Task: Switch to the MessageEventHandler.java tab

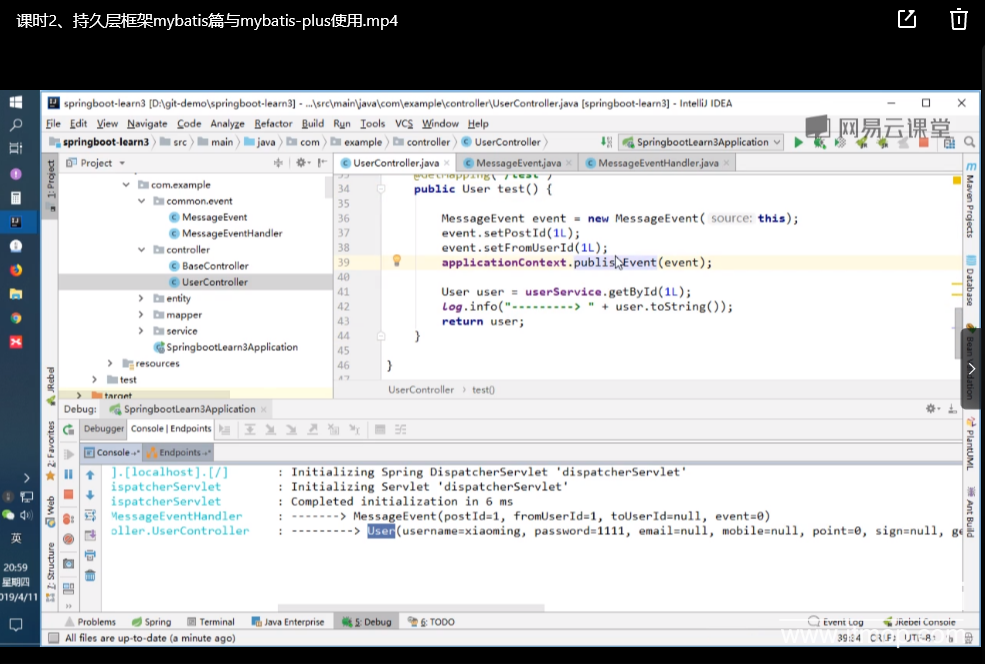Action: [657, 163]
